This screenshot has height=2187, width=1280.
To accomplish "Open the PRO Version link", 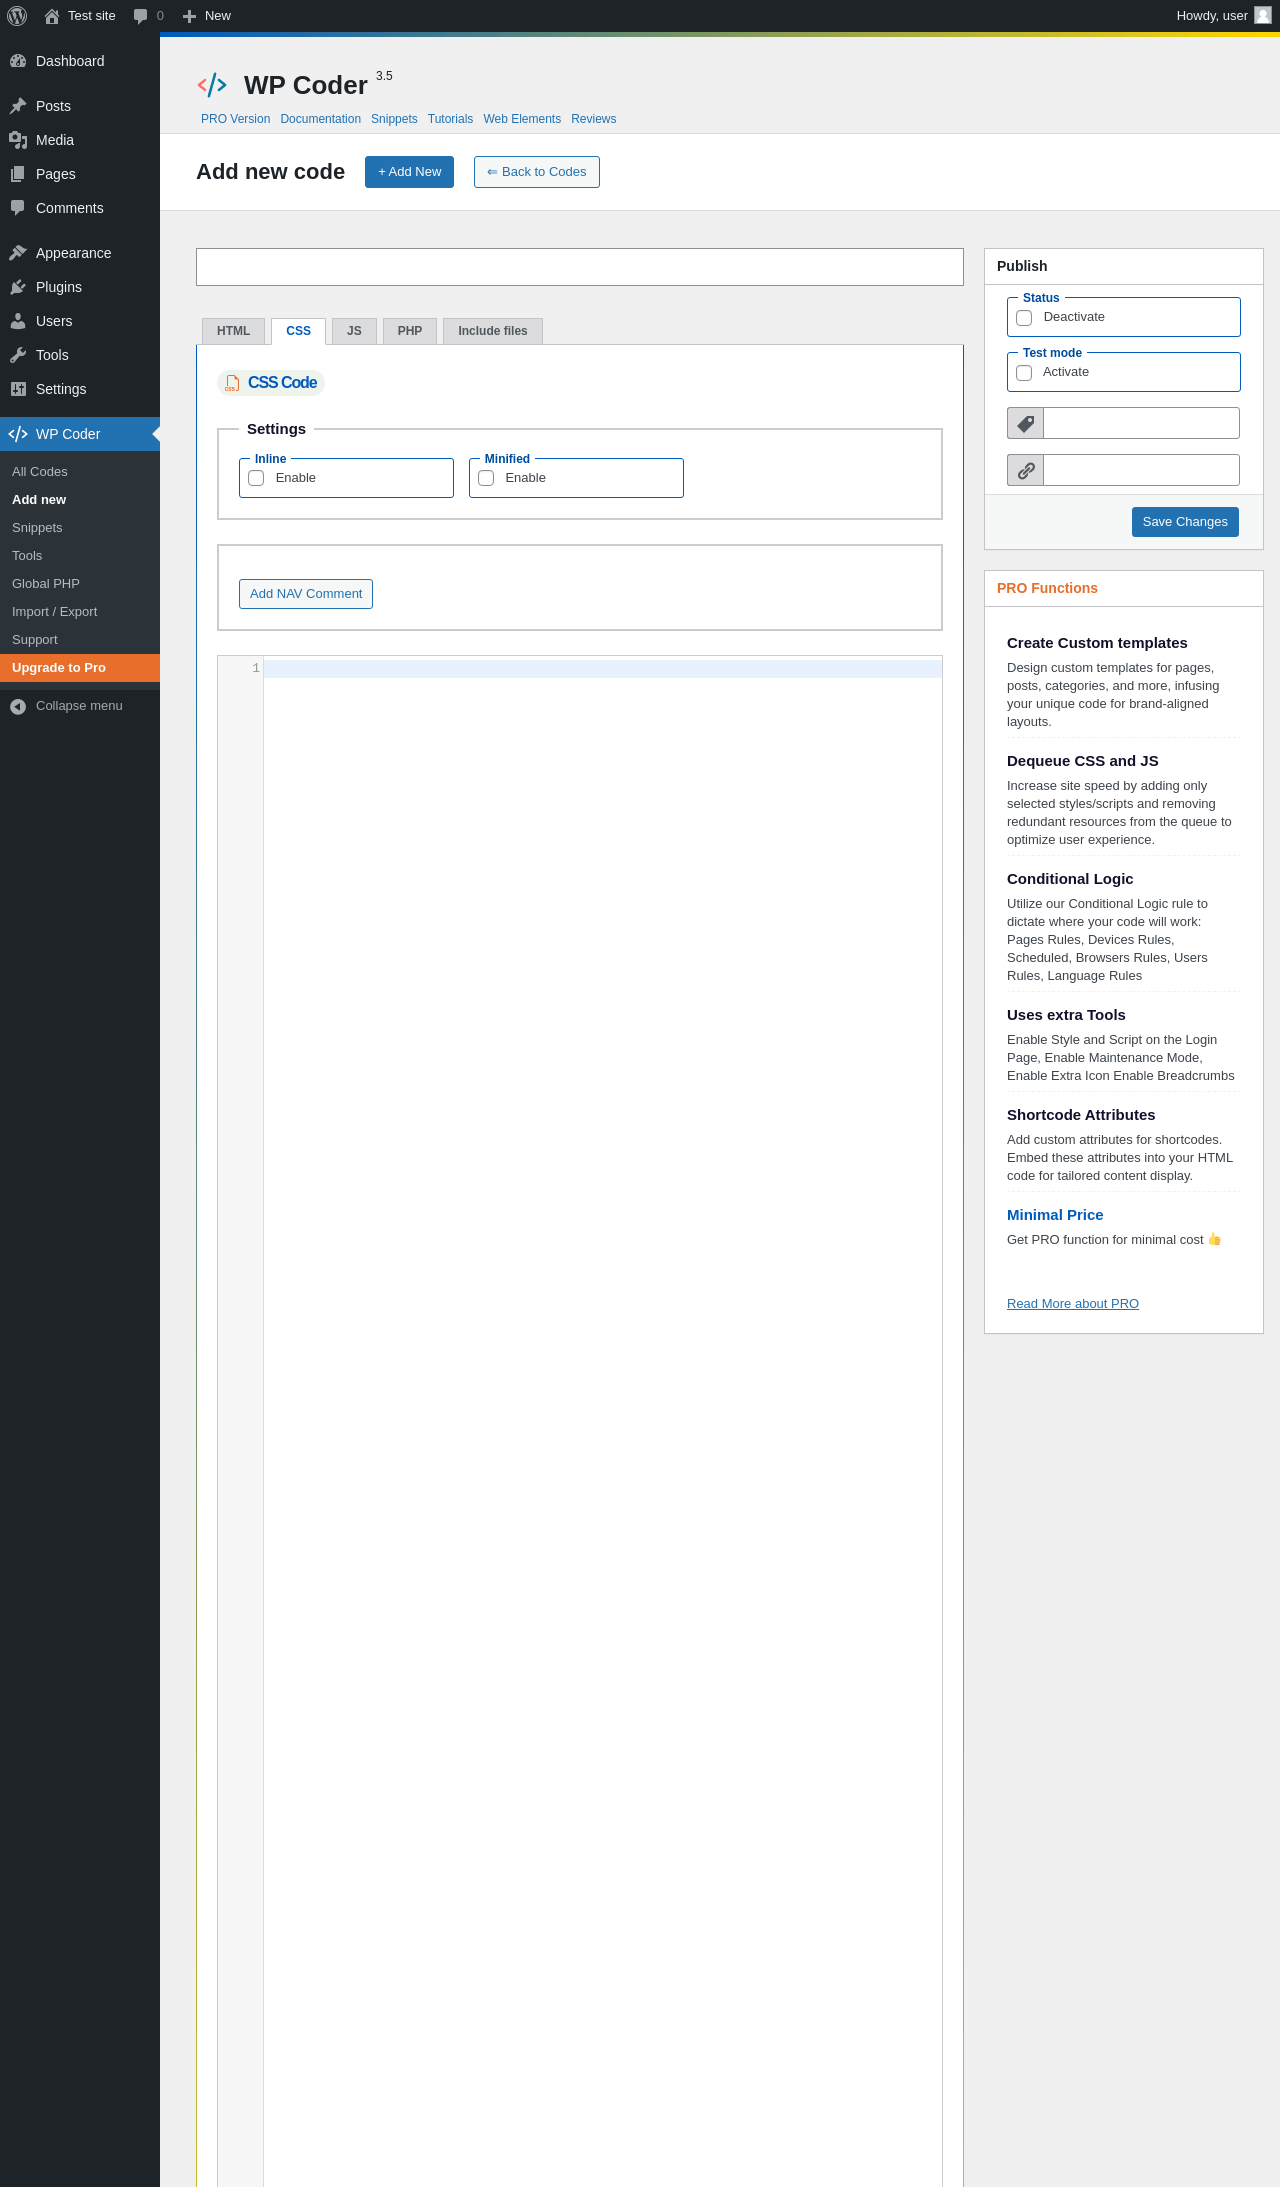I will pyautogui.click(x=235, y=119).
